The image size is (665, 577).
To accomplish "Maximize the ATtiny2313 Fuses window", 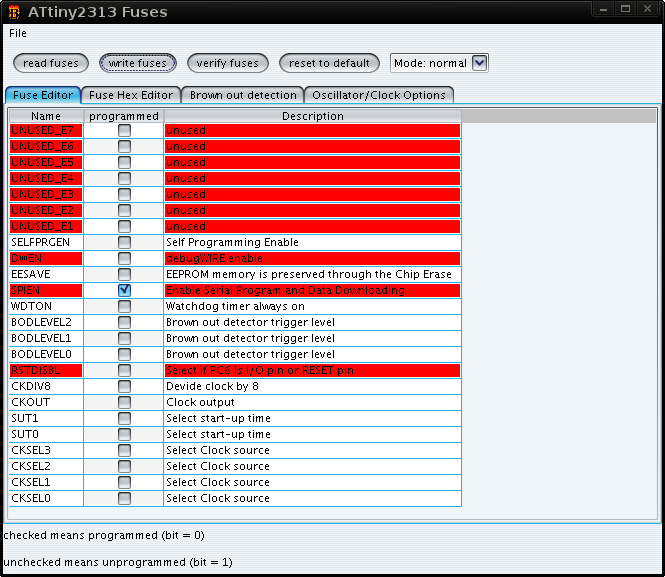I will point(625,9).
